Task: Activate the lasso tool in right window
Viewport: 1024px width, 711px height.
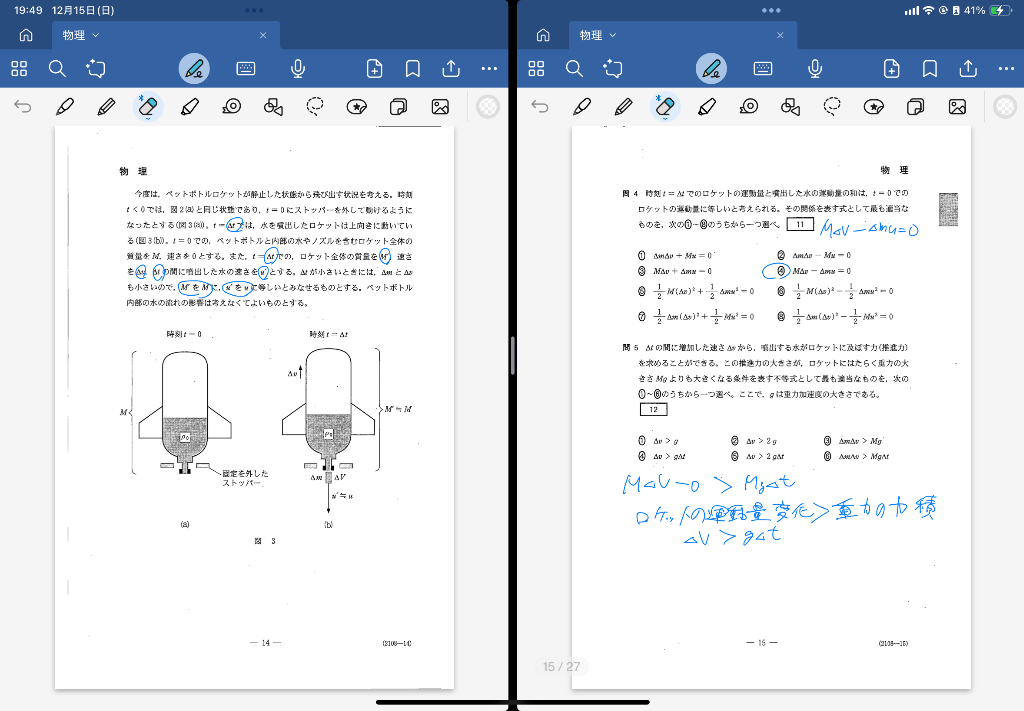Action: pyautogui.click(x=832, y=107)
